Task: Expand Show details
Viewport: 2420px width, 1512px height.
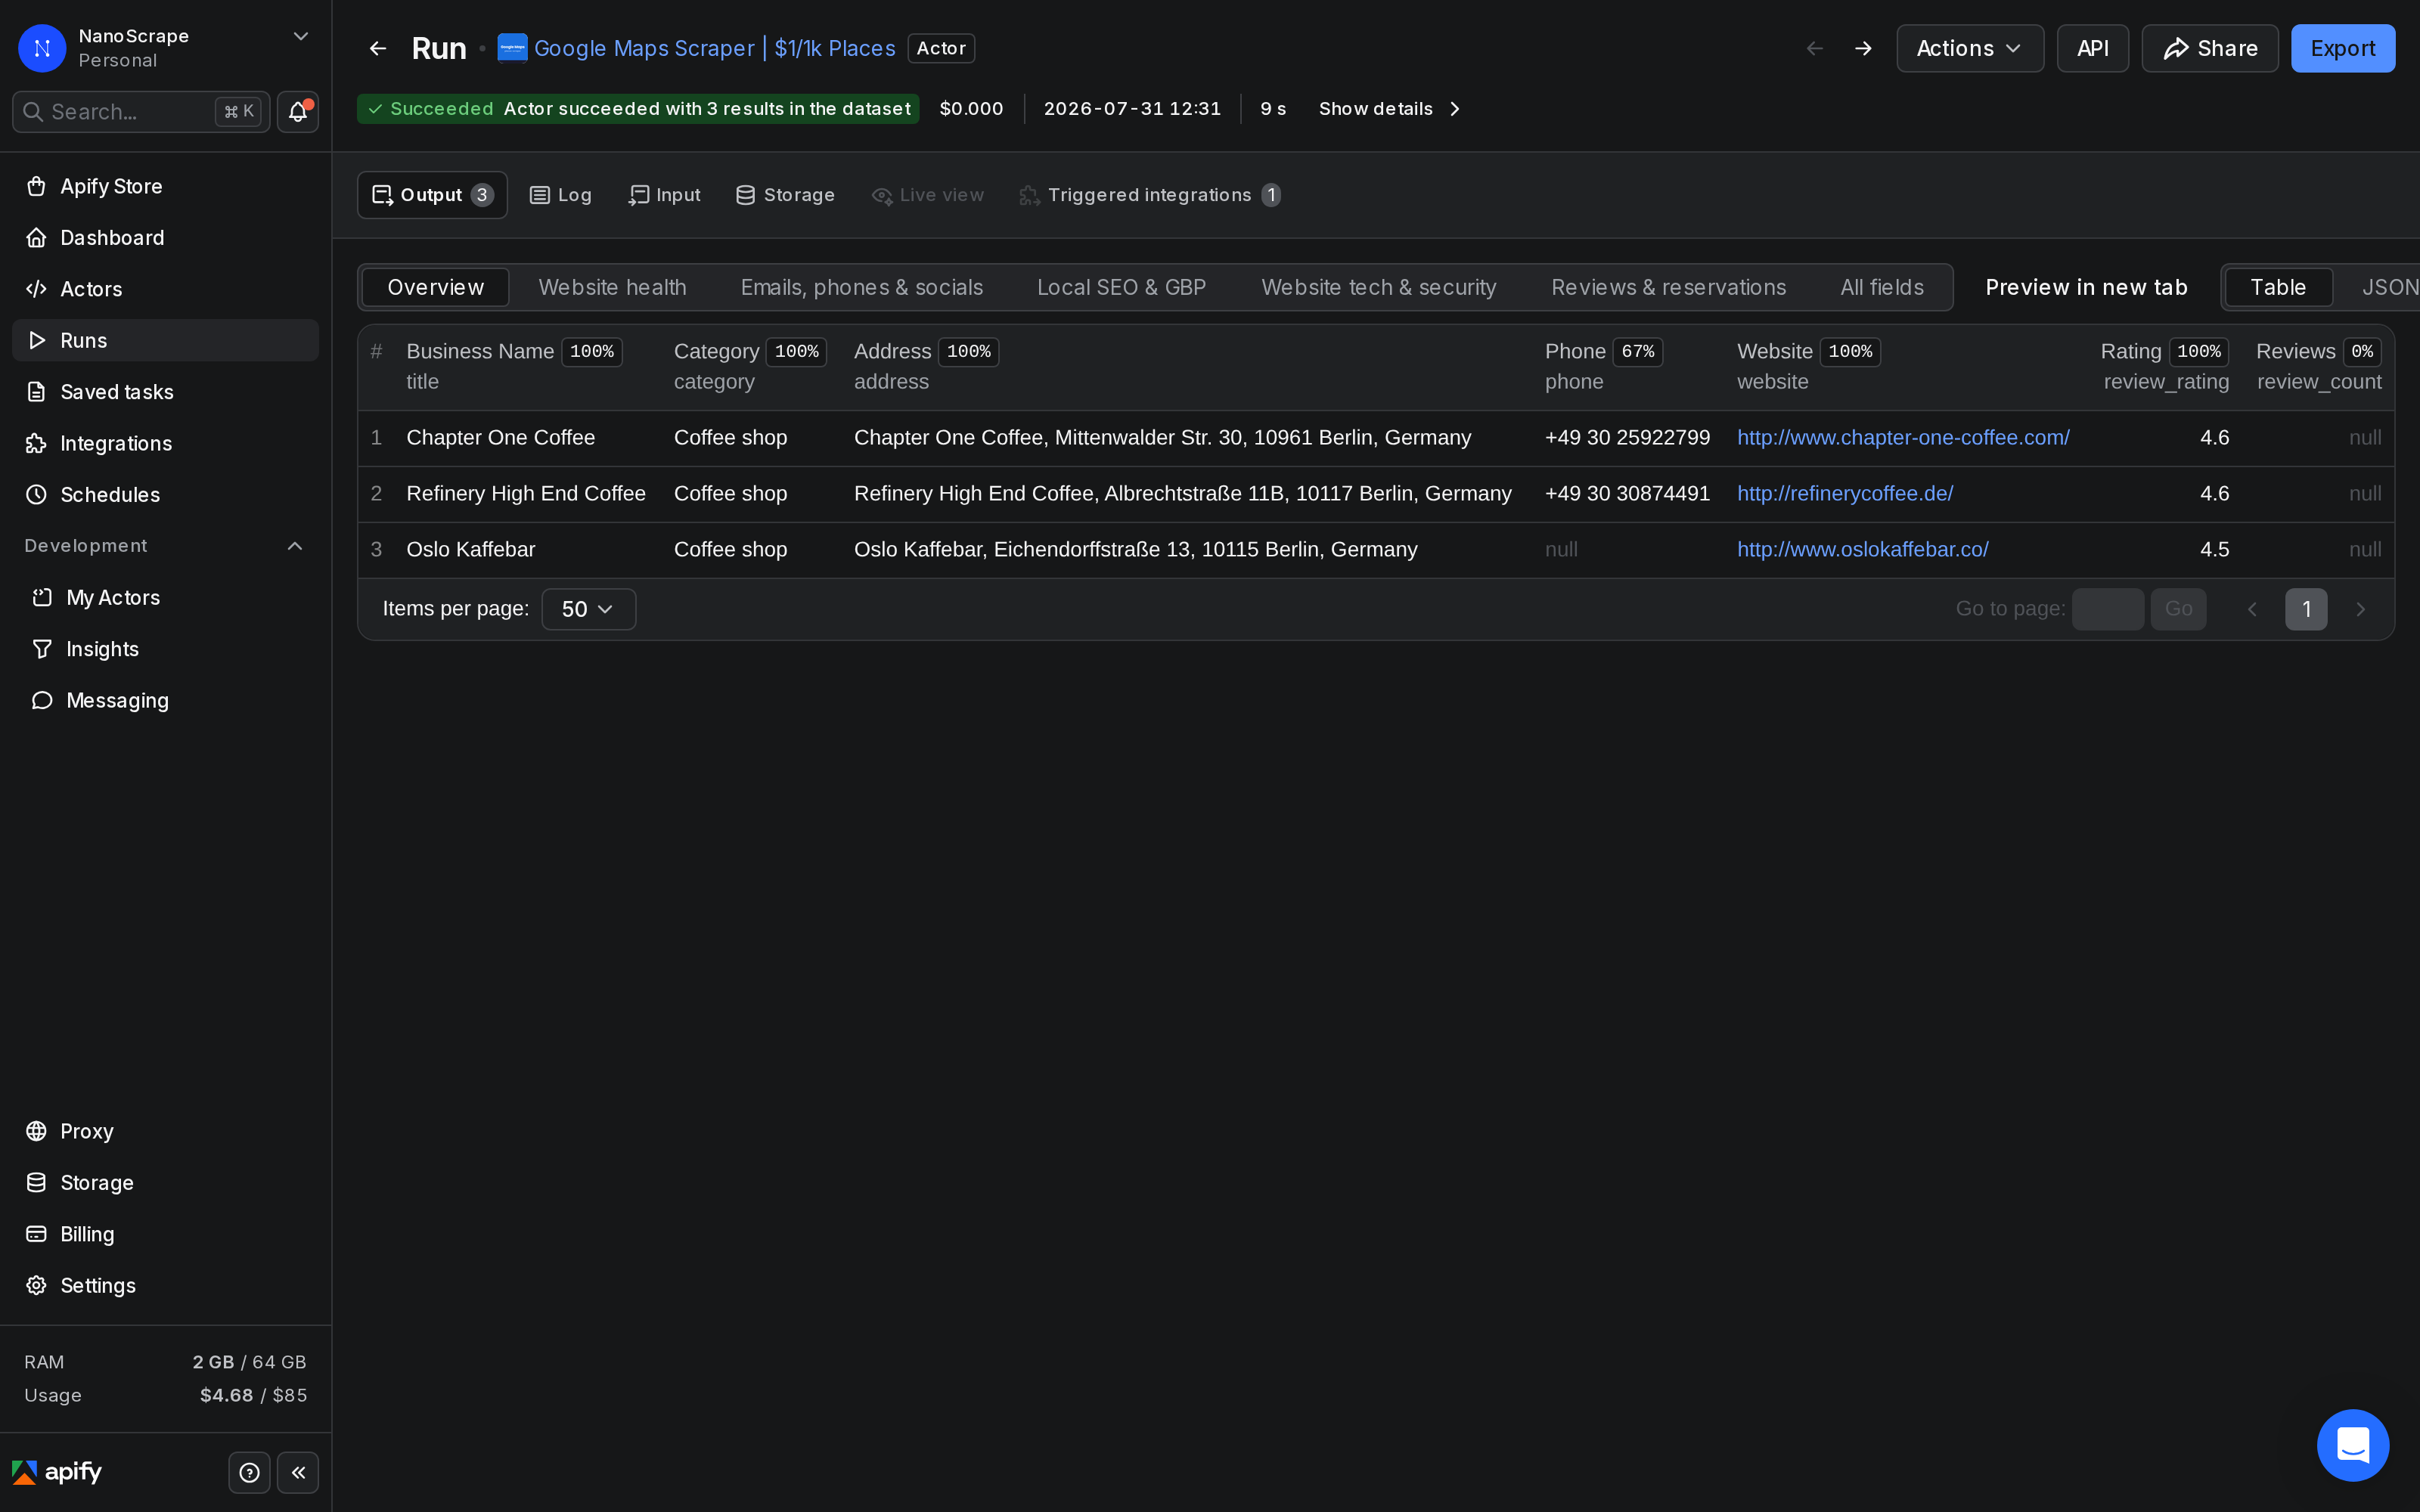Action: tap(1389, 109)
